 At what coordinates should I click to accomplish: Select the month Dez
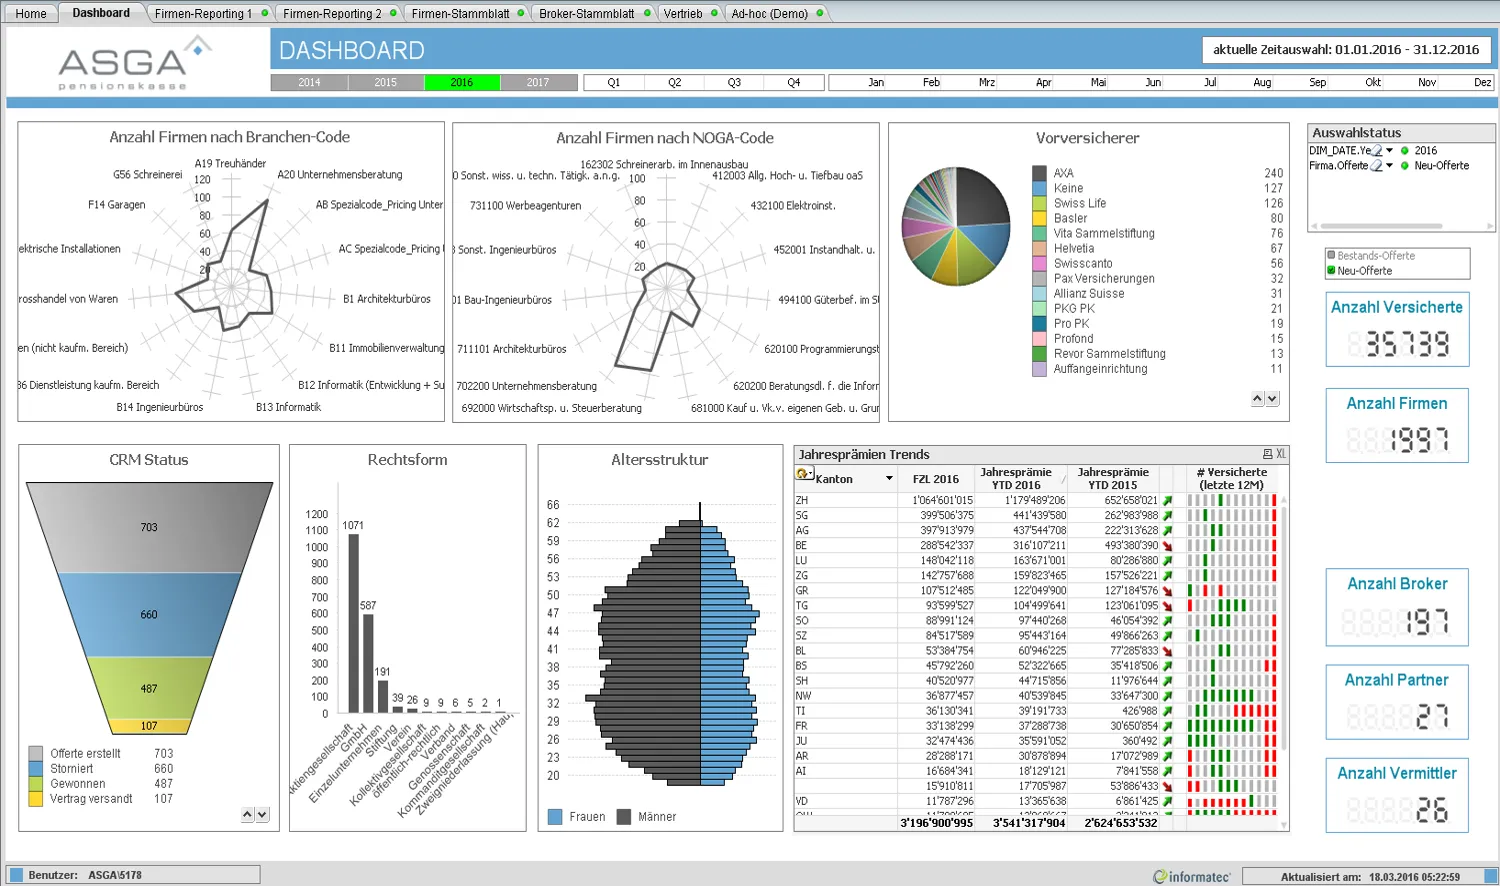[1482, 83]
